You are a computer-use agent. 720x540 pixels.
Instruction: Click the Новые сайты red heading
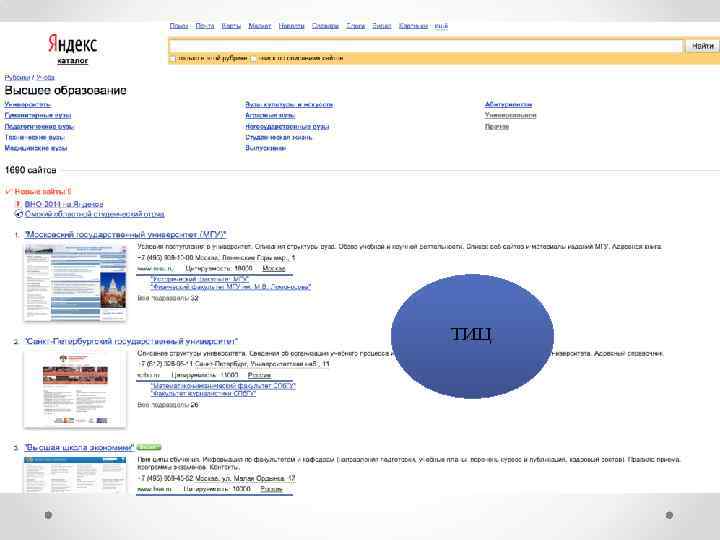[x=43, y=191]
